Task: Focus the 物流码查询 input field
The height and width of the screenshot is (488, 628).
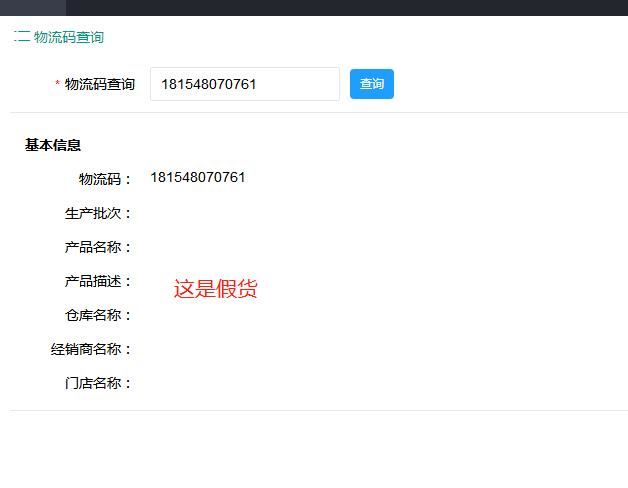Action: pos(244,84)
